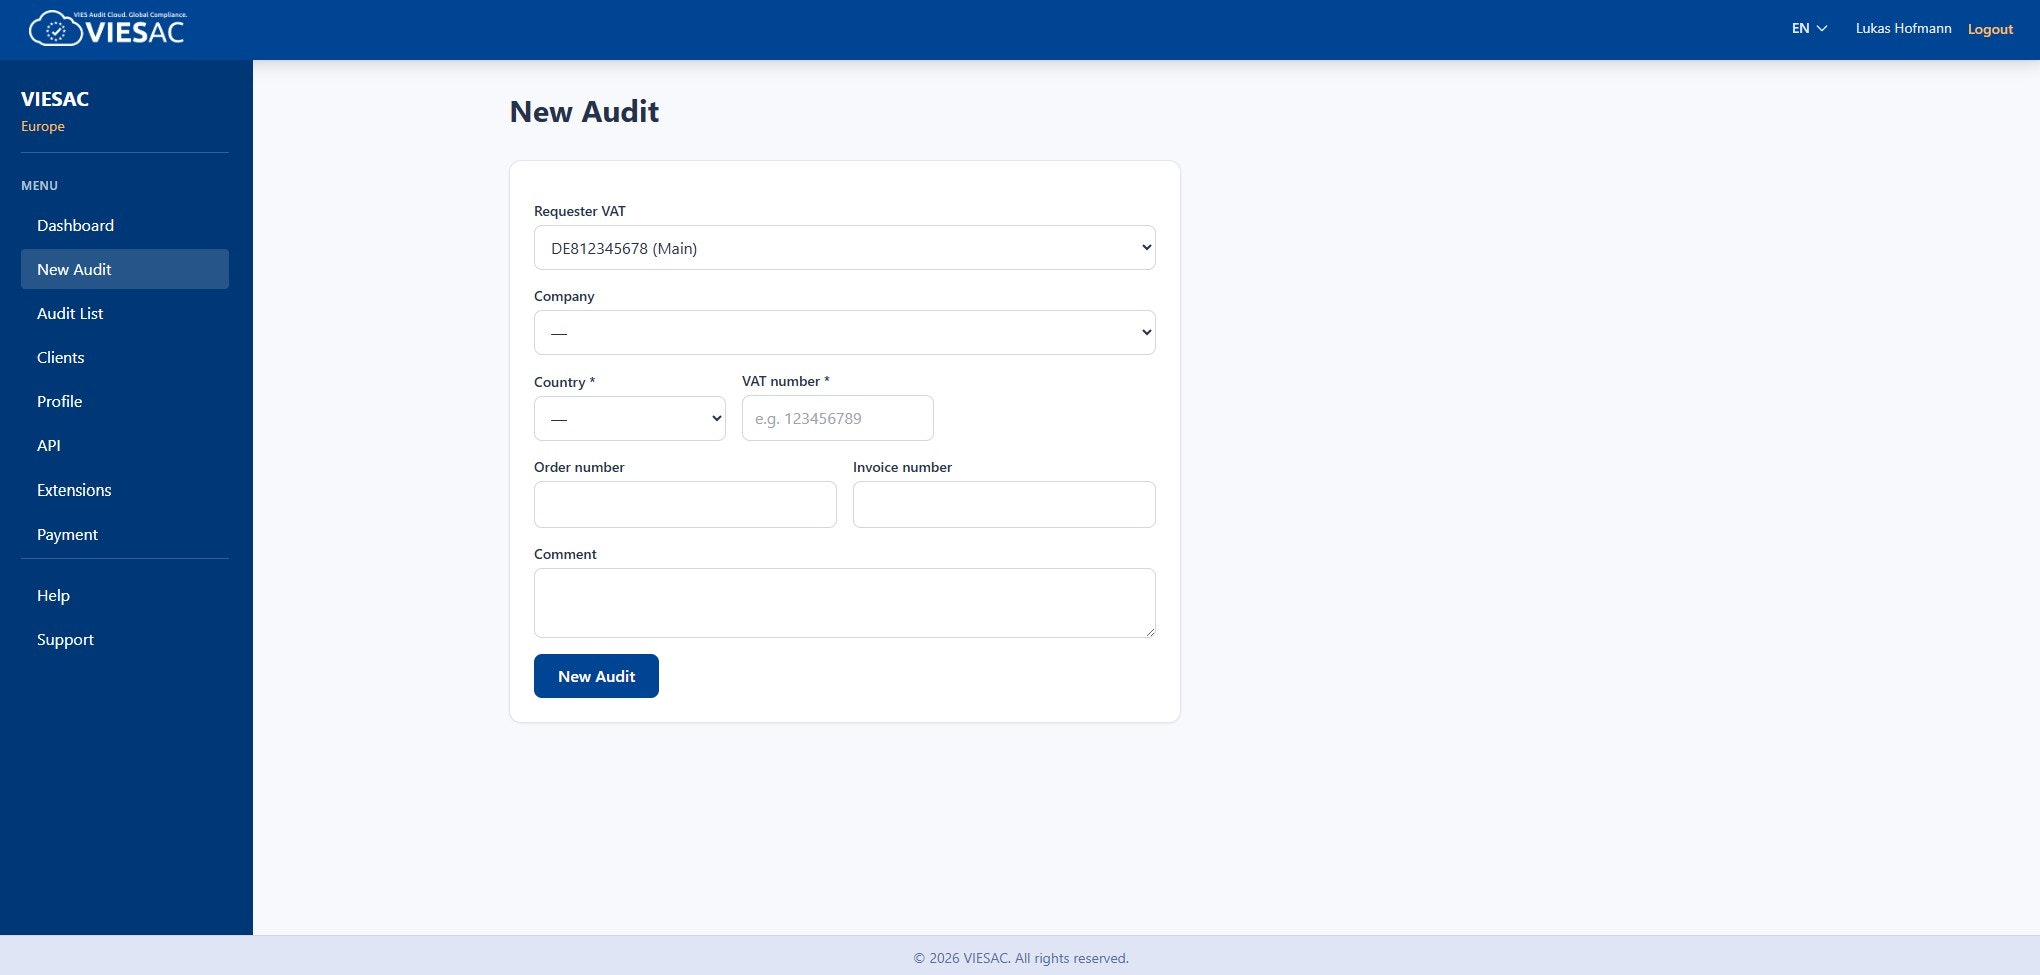
Task: Submit the form with New Audit button
Action: point(596,676)
